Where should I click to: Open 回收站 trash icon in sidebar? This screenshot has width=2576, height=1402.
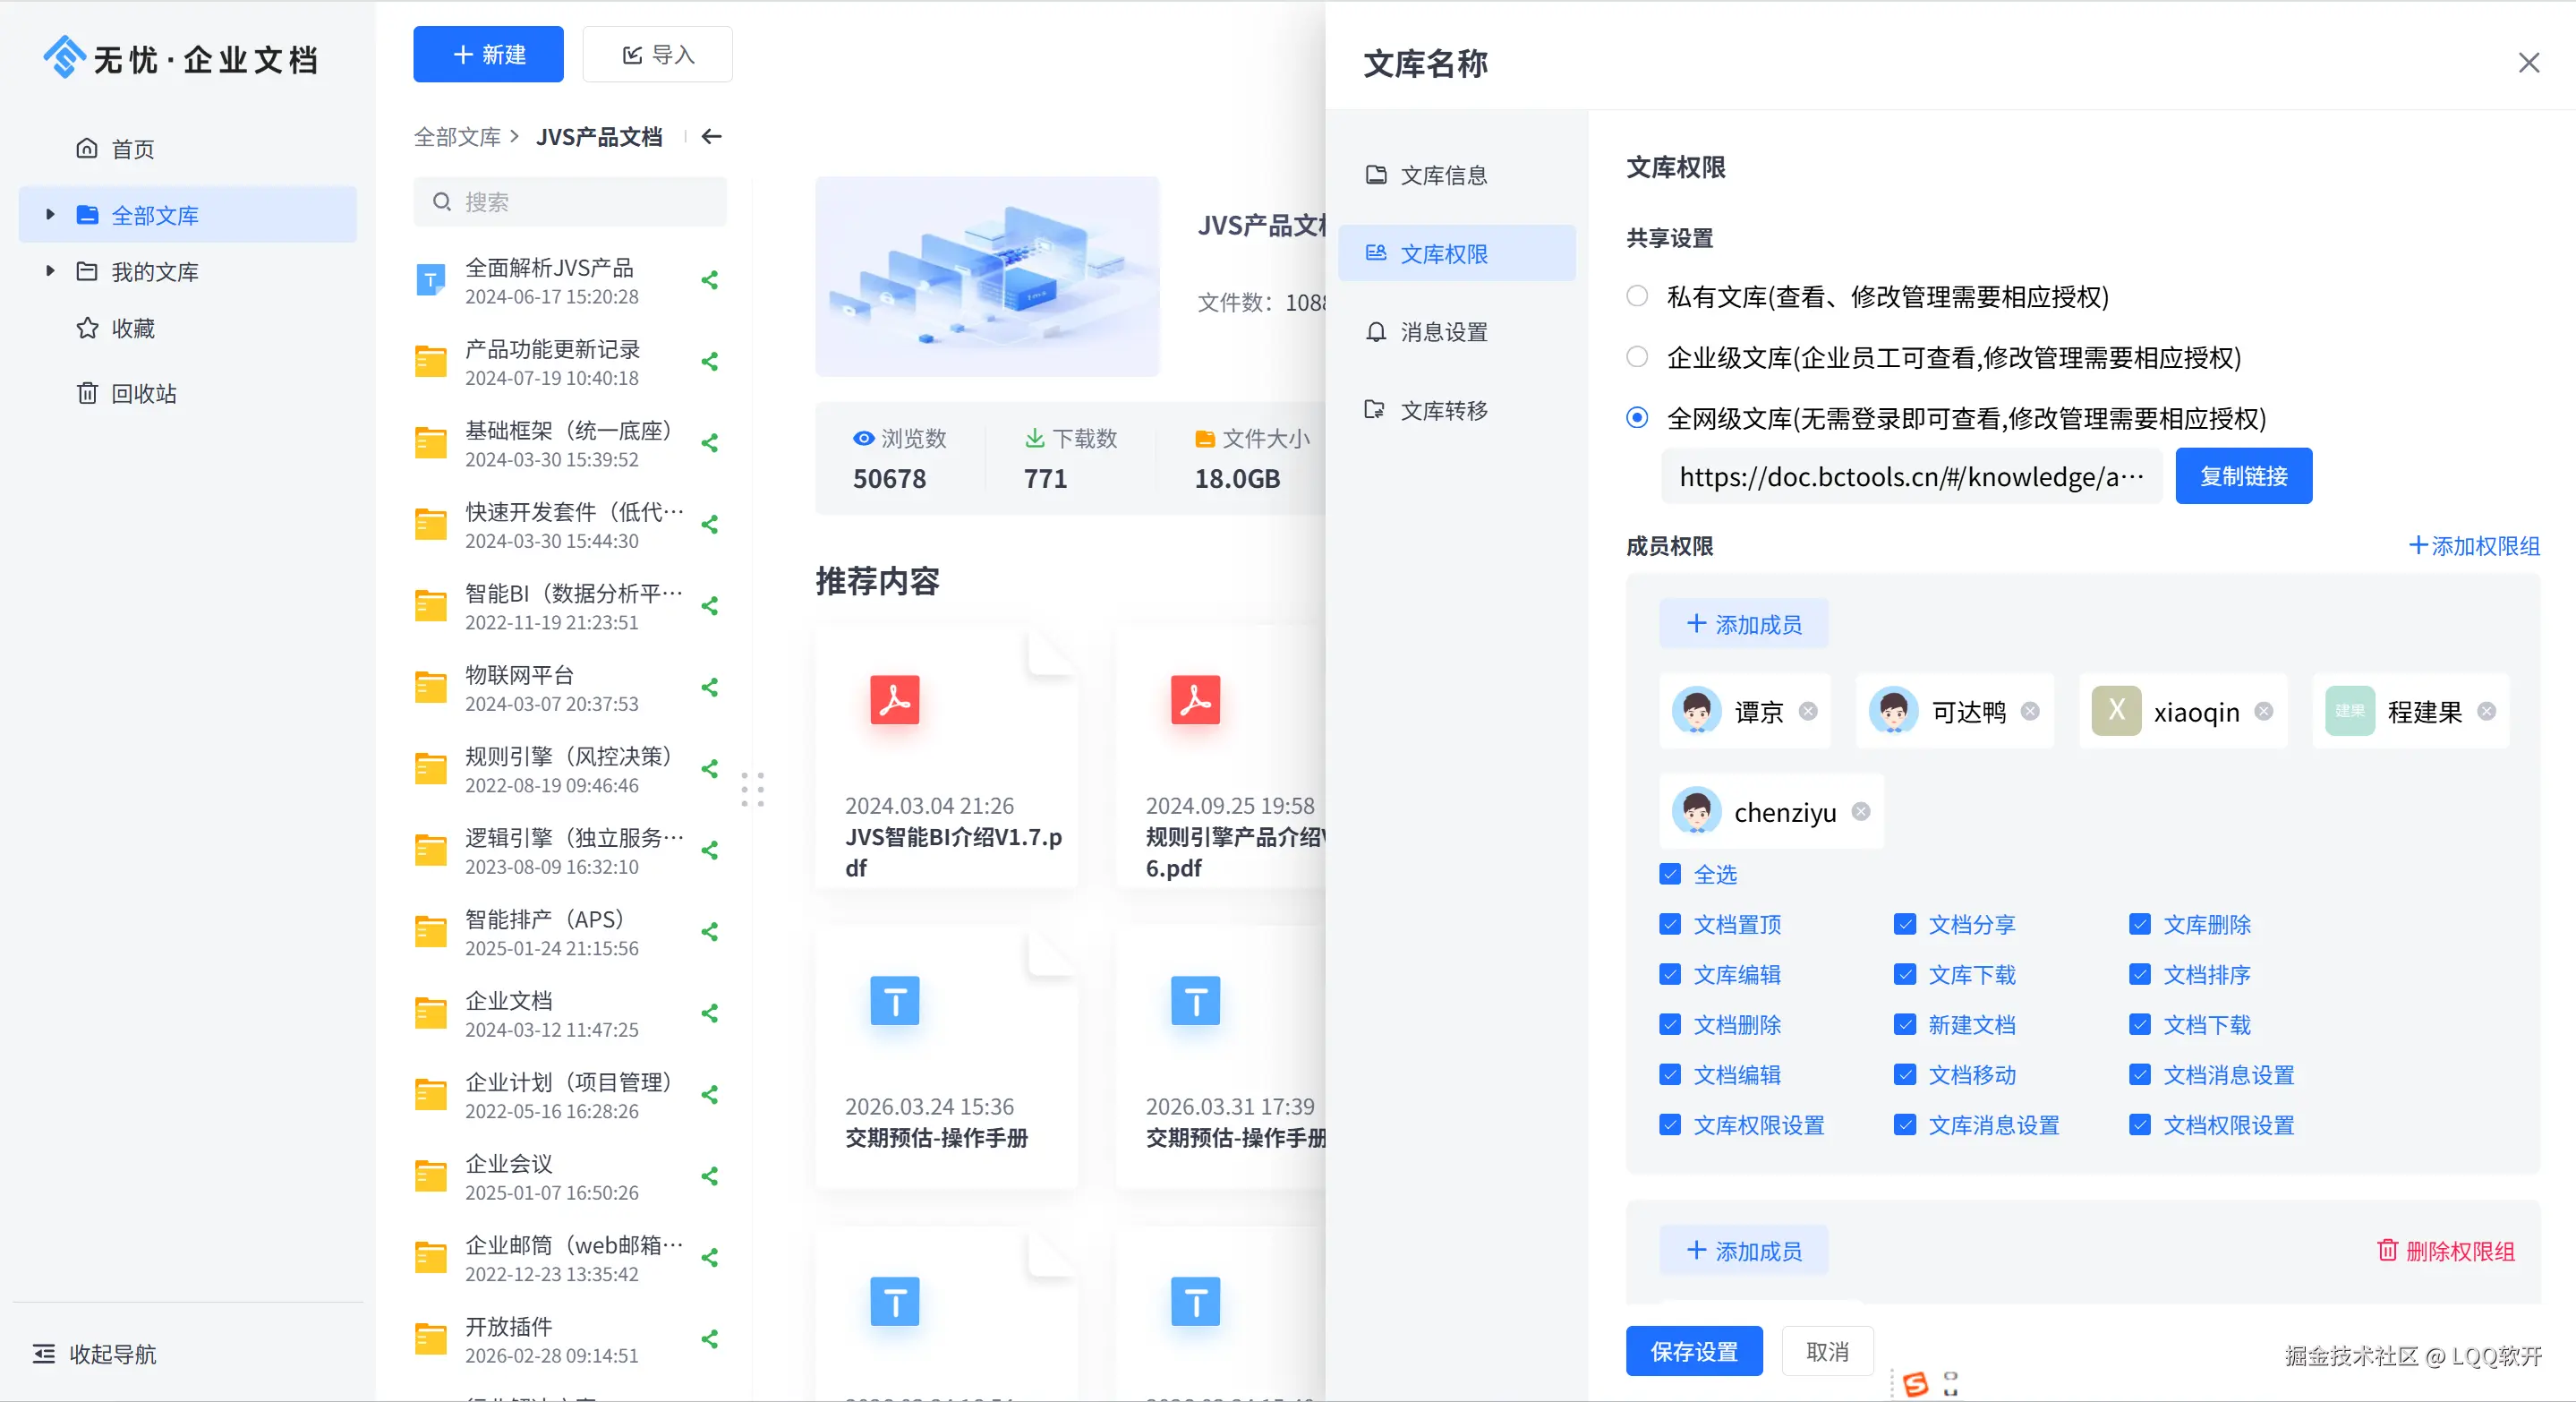(x=88, y=393)
